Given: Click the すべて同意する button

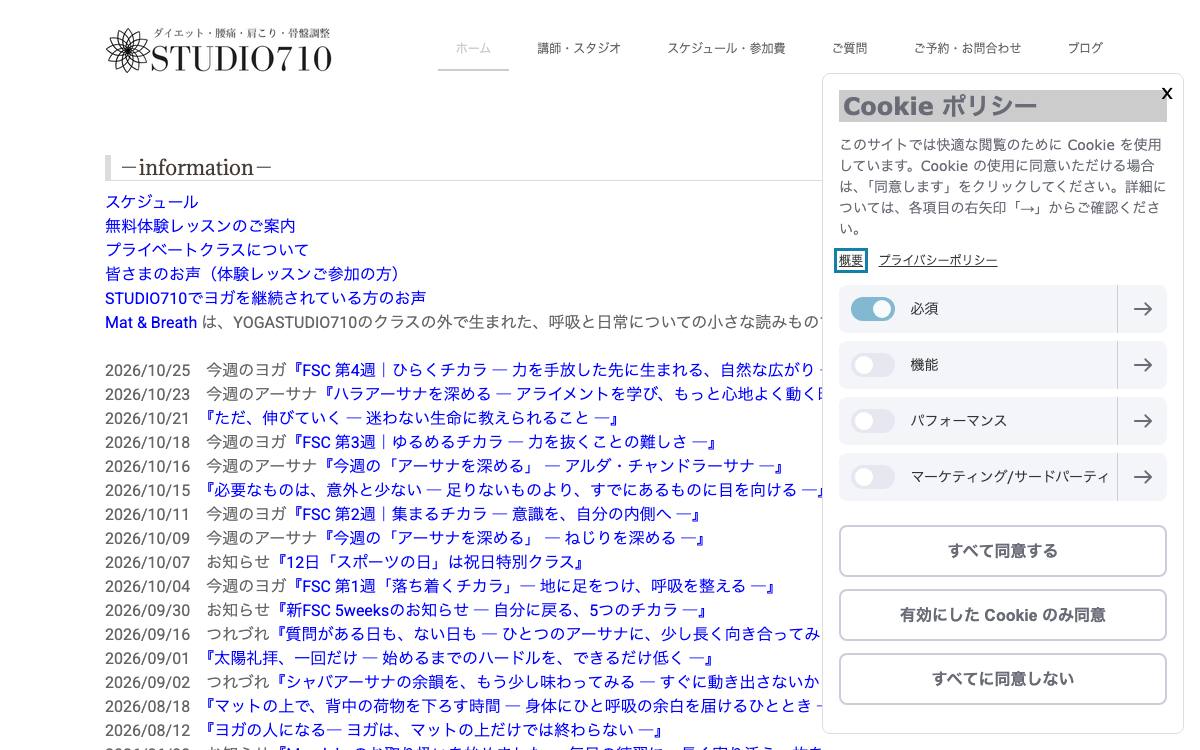Looking at the screenshot, I should (x=1003, y=551).
